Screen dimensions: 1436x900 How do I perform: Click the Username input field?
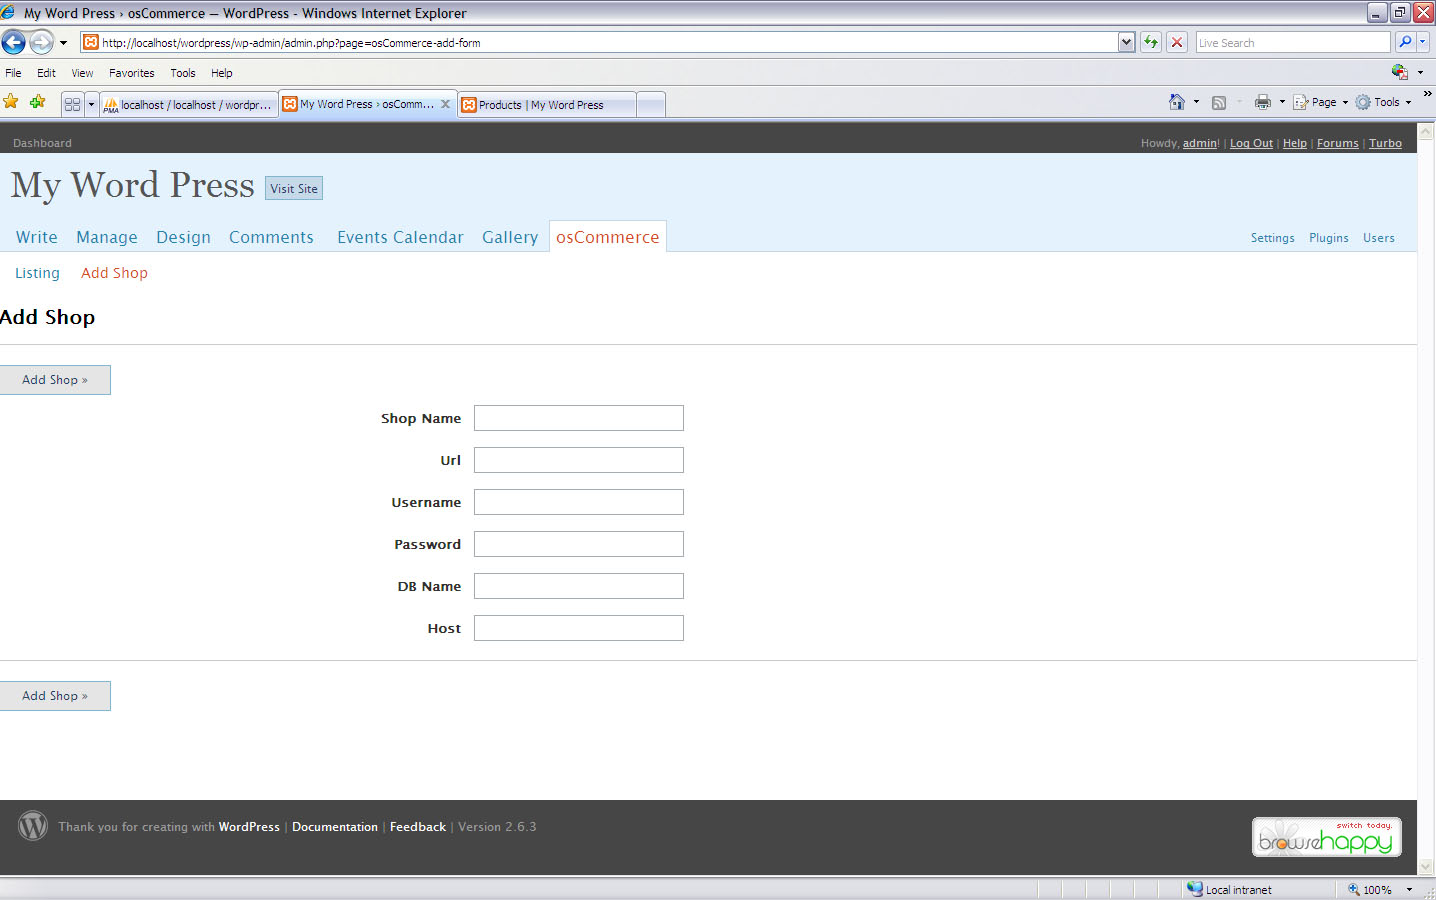pos(579,502)
